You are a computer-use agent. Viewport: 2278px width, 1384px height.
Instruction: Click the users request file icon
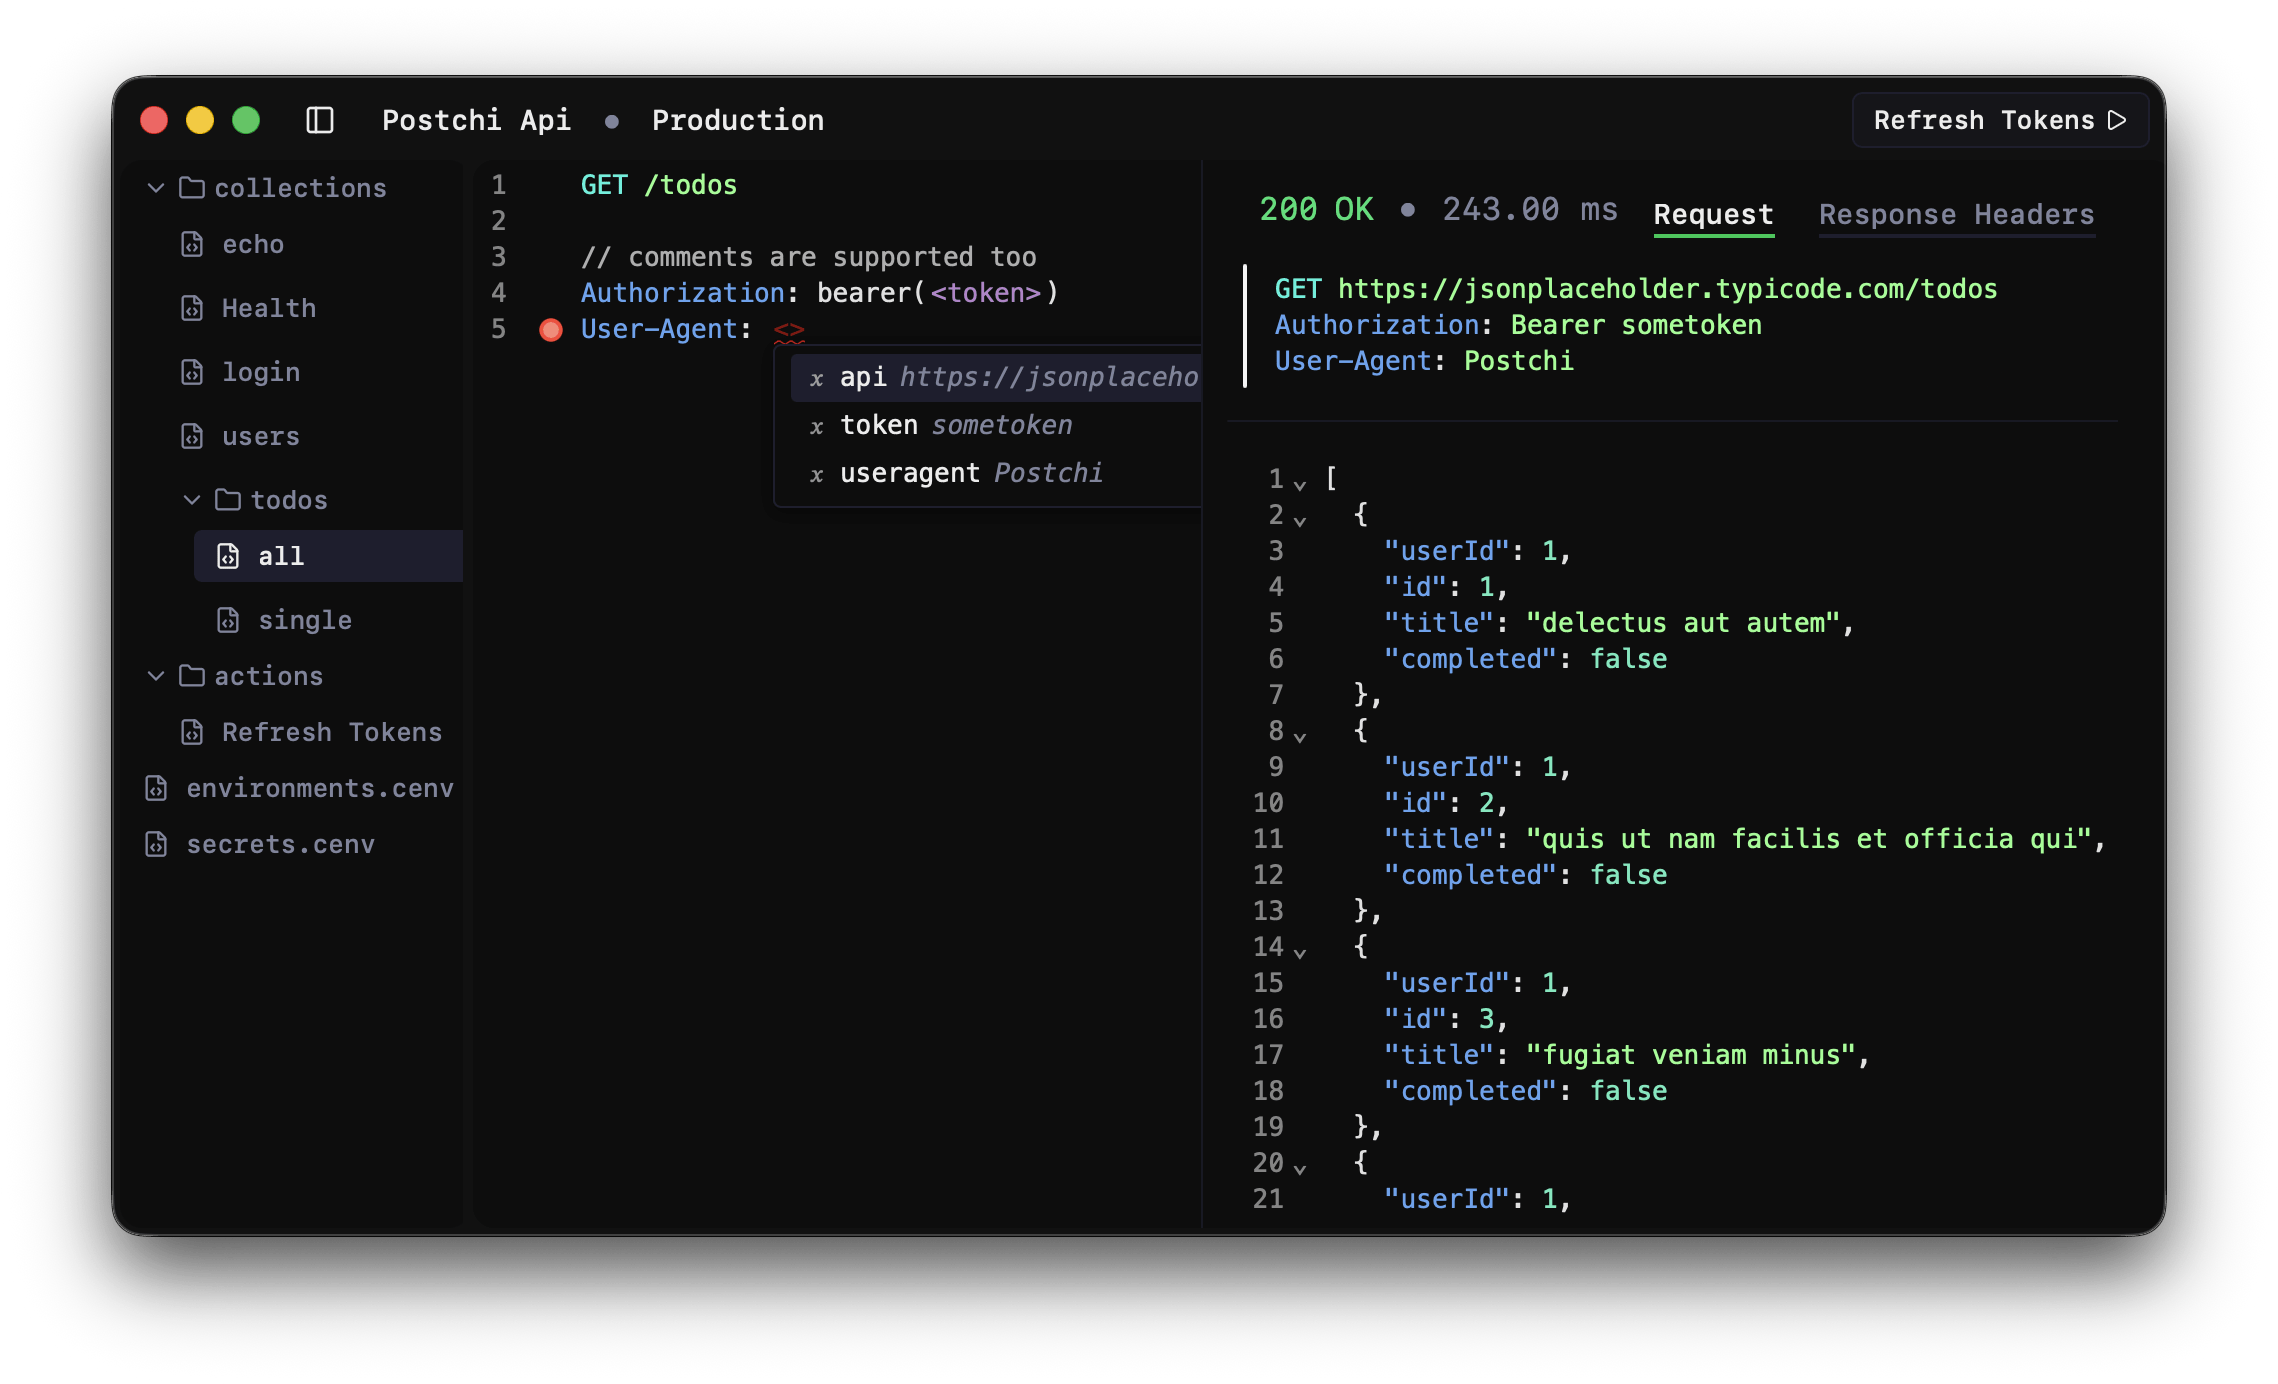coord(192,436)
